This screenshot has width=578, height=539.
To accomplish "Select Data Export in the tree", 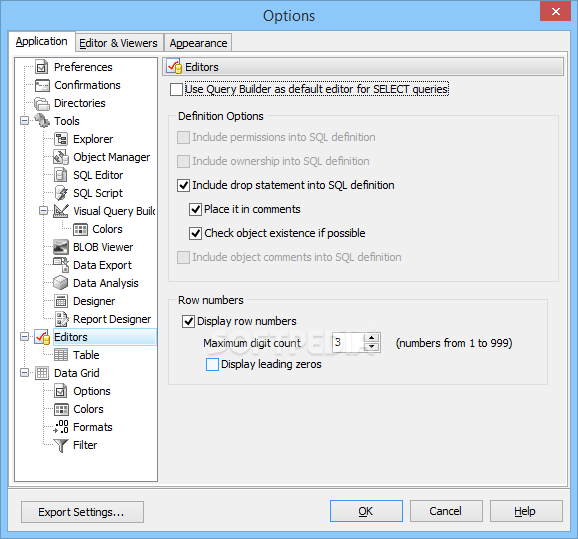I will coord(102,265).
